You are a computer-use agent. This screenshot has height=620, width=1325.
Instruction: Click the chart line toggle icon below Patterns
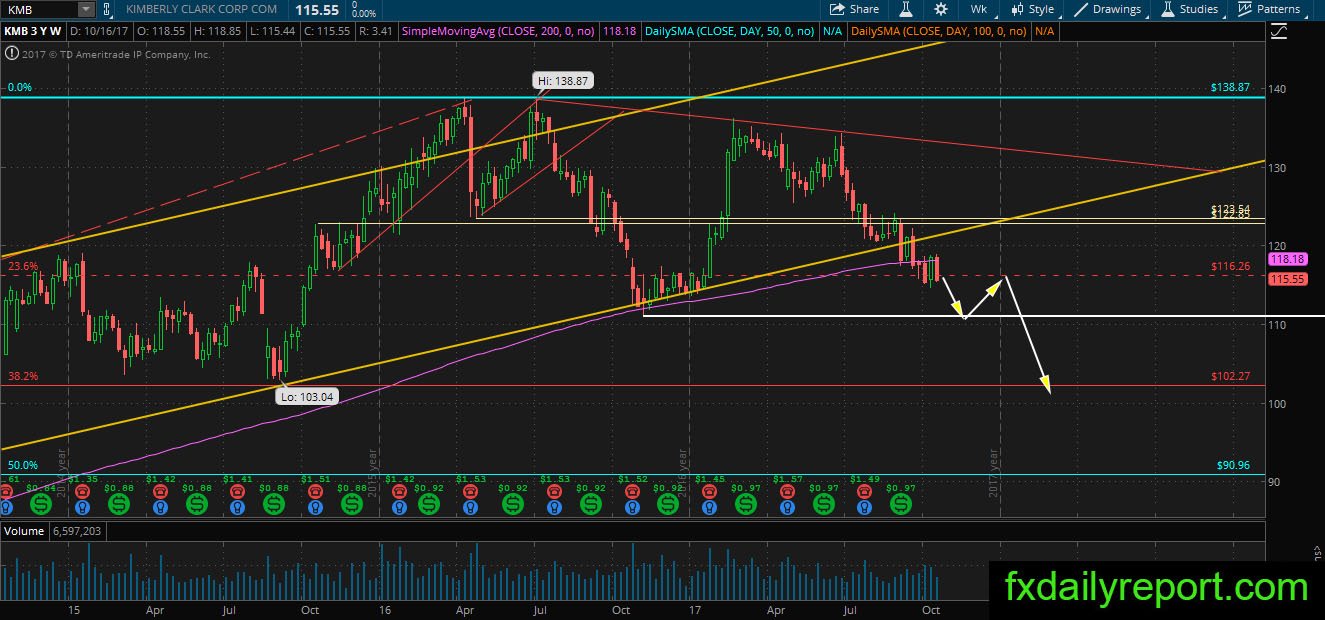click(x=1277, y=32)
